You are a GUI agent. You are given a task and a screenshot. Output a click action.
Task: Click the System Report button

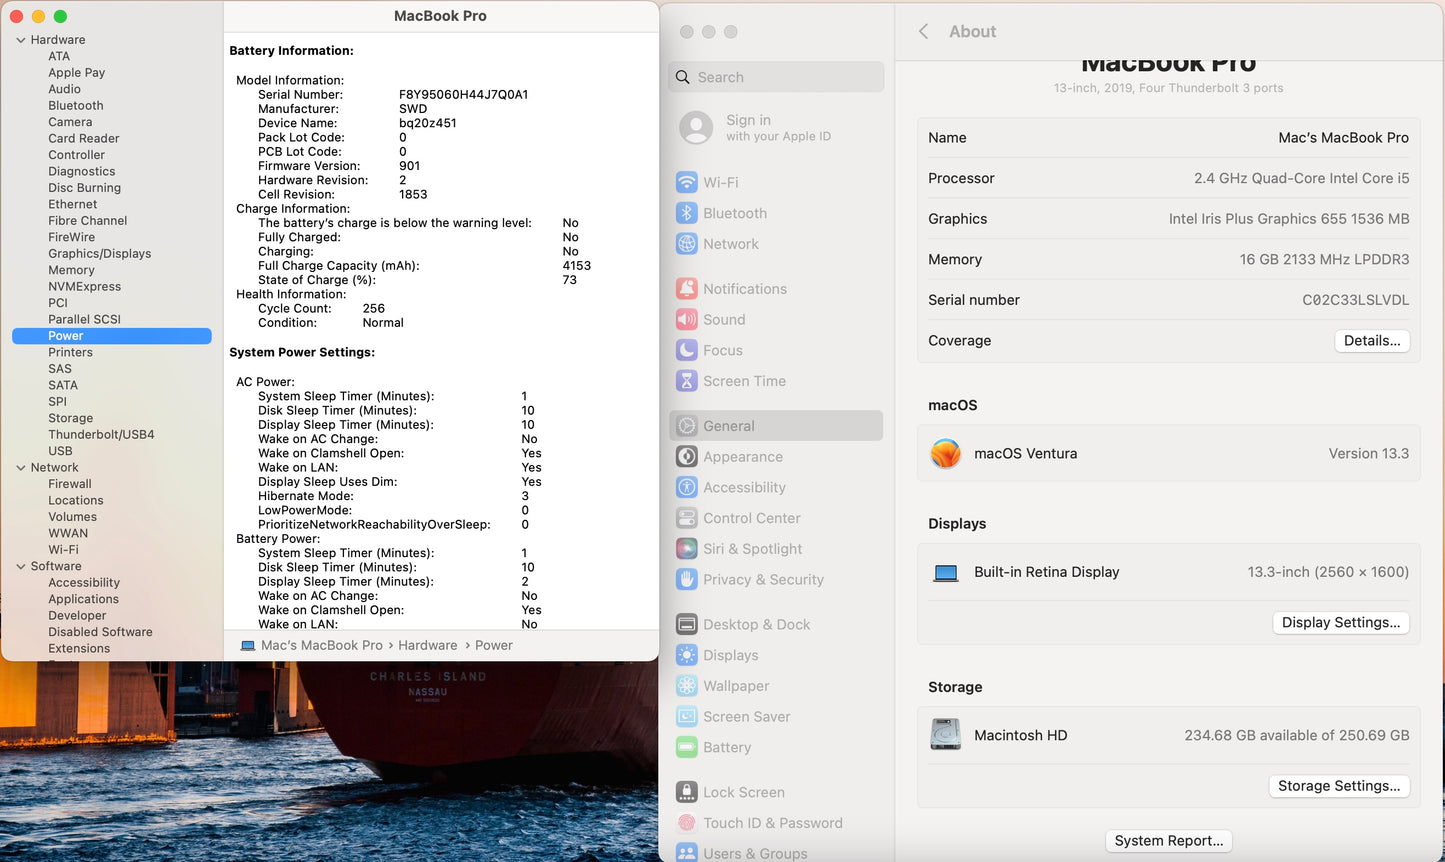1168,840
